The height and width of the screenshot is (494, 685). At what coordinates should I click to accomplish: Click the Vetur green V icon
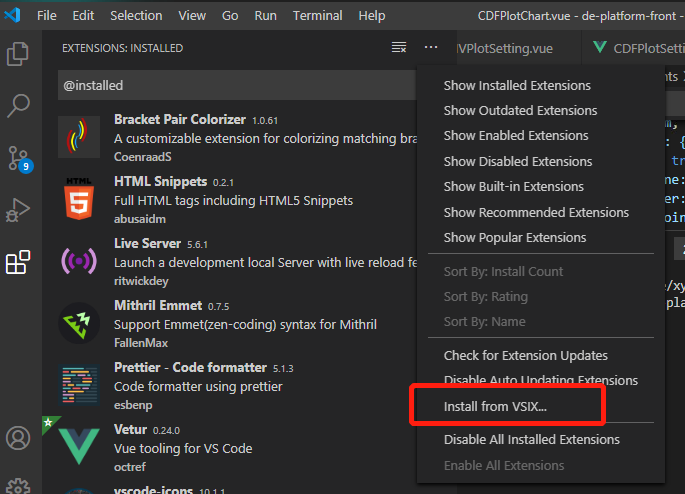pyautogui.click(x=79, y=446)
